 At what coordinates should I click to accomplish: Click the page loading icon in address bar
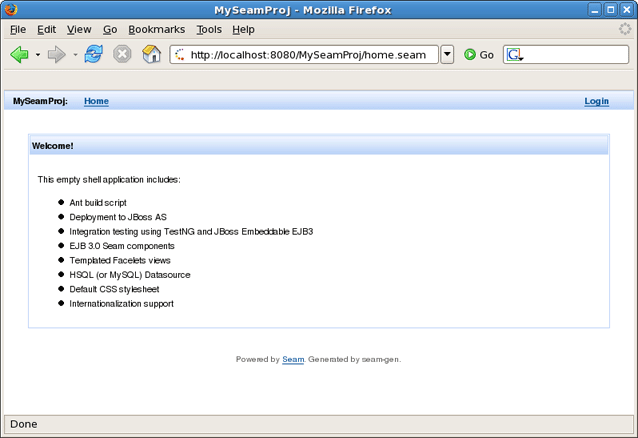pos(180,55)
